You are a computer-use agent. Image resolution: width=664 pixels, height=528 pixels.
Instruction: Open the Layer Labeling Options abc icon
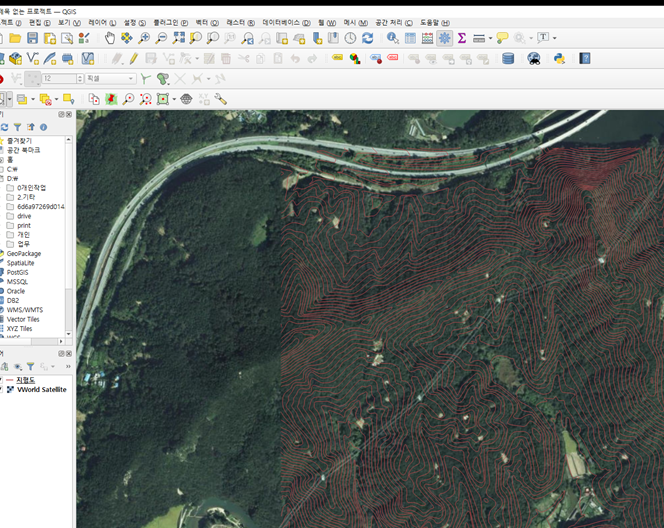coord(338,58)
